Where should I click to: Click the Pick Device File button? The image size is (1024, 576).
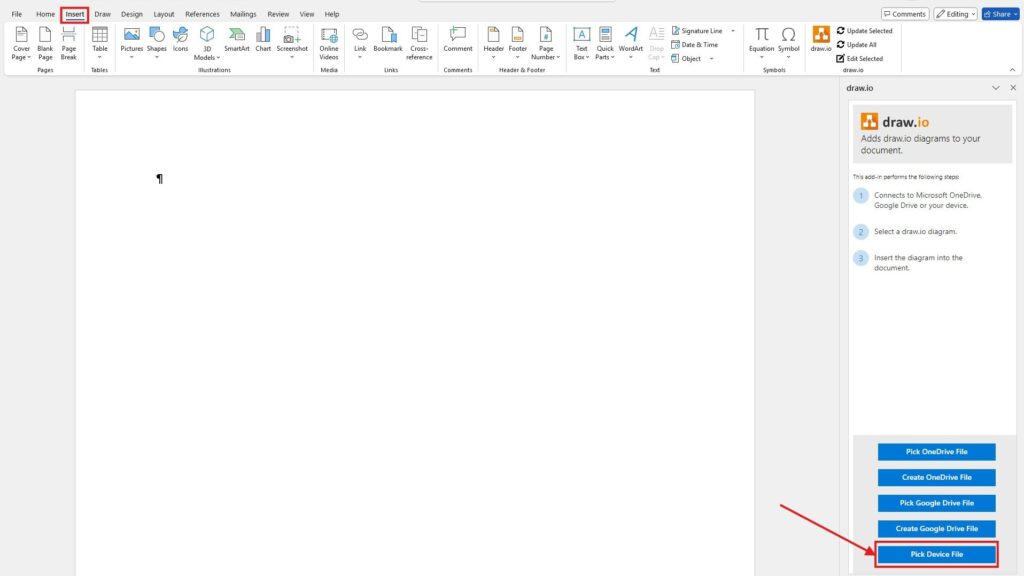coord(935,553)
